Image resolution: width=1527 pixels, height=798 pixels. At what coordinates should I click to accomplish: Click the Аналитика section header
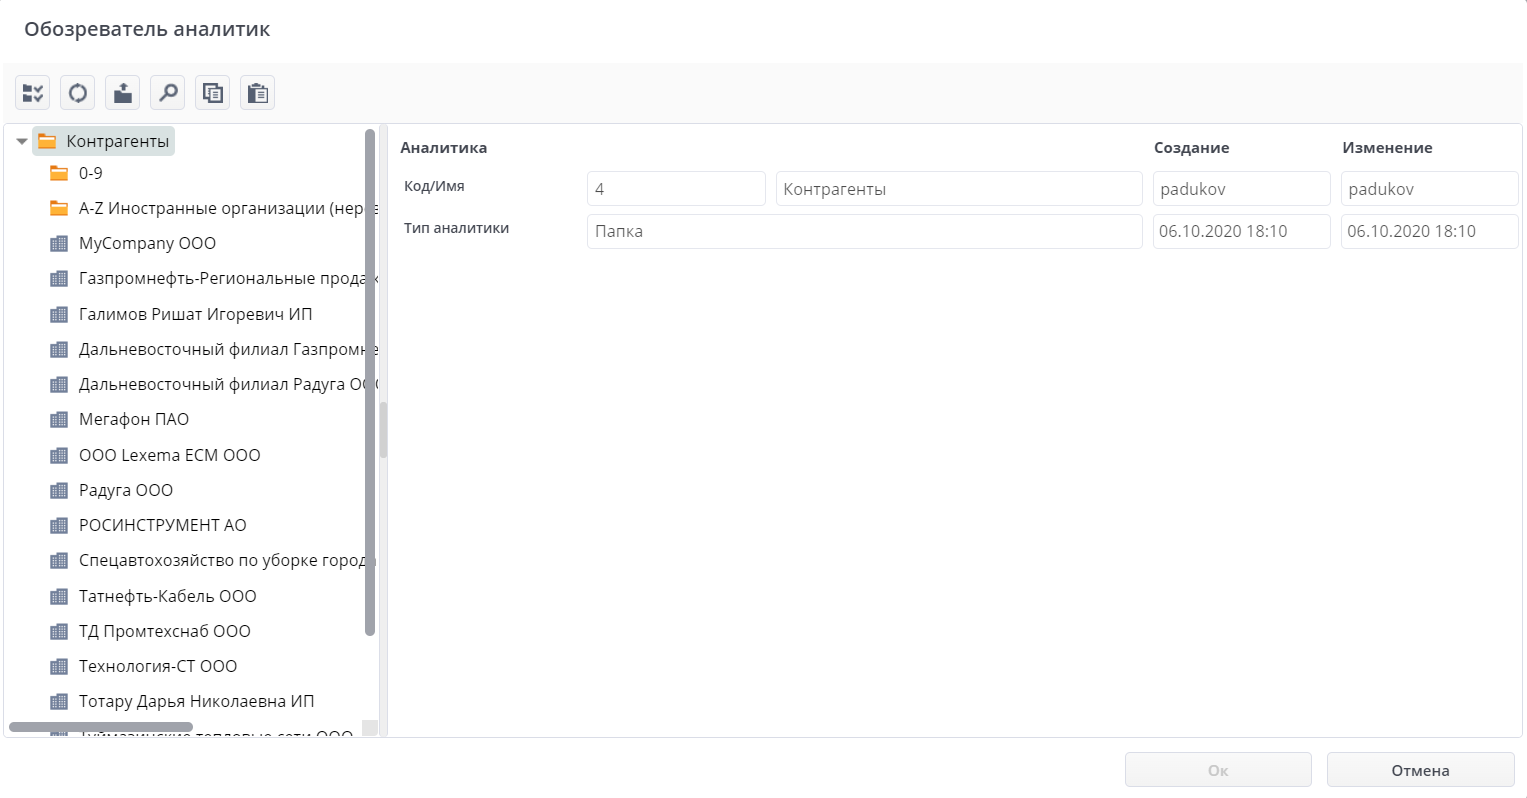click(x=444, y=148)
